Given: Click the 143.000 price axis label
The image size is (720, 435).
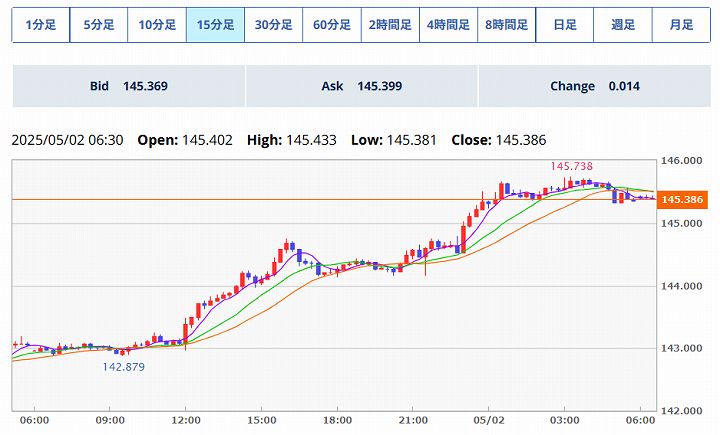Looking at the screenshot, I should (681, 348).
